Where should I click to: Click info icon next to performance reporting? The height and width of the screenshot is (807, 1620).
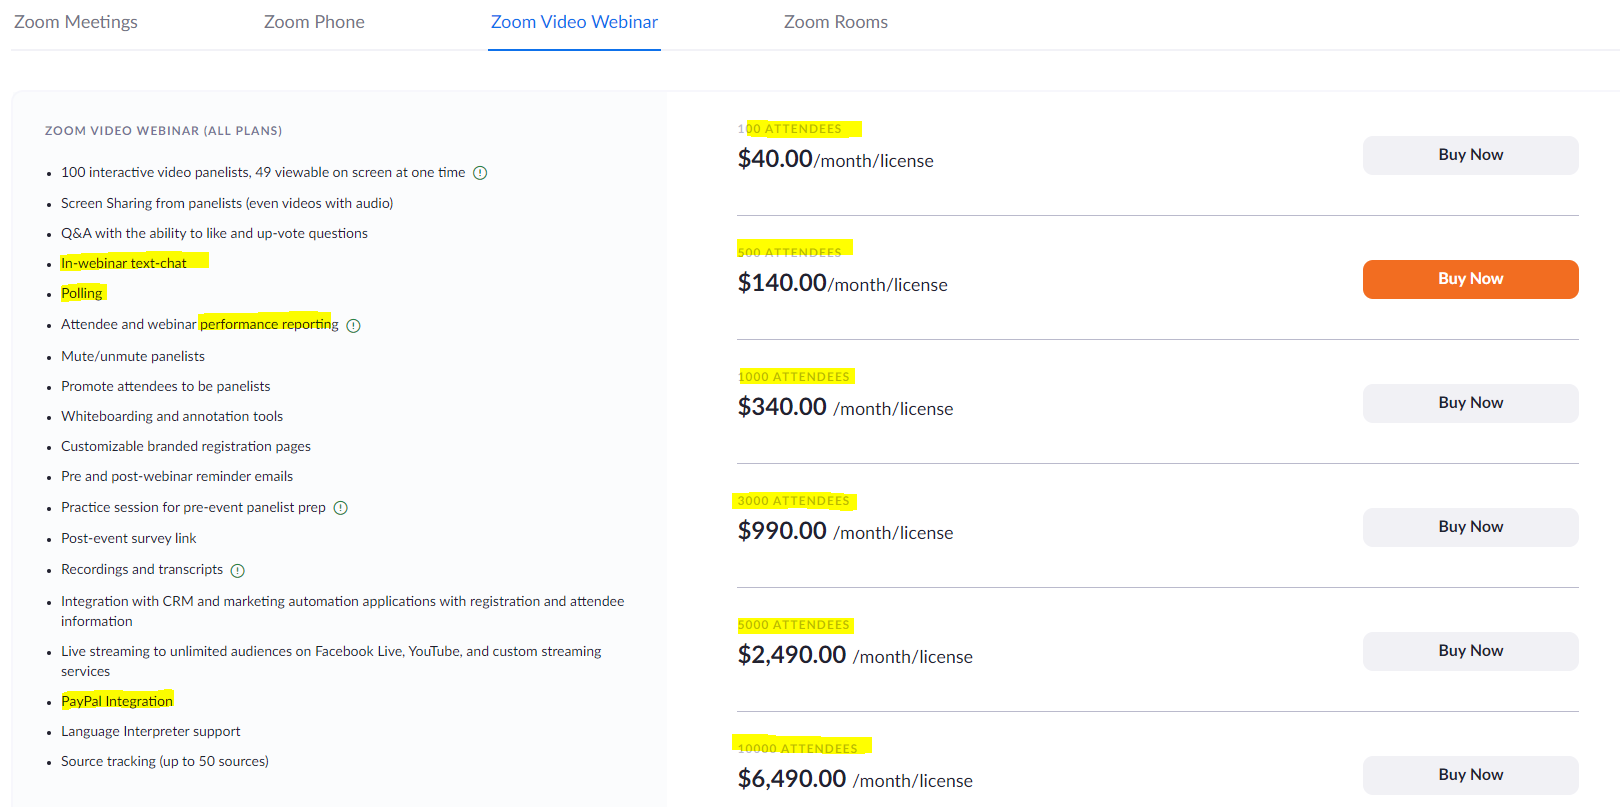(353, 325)
